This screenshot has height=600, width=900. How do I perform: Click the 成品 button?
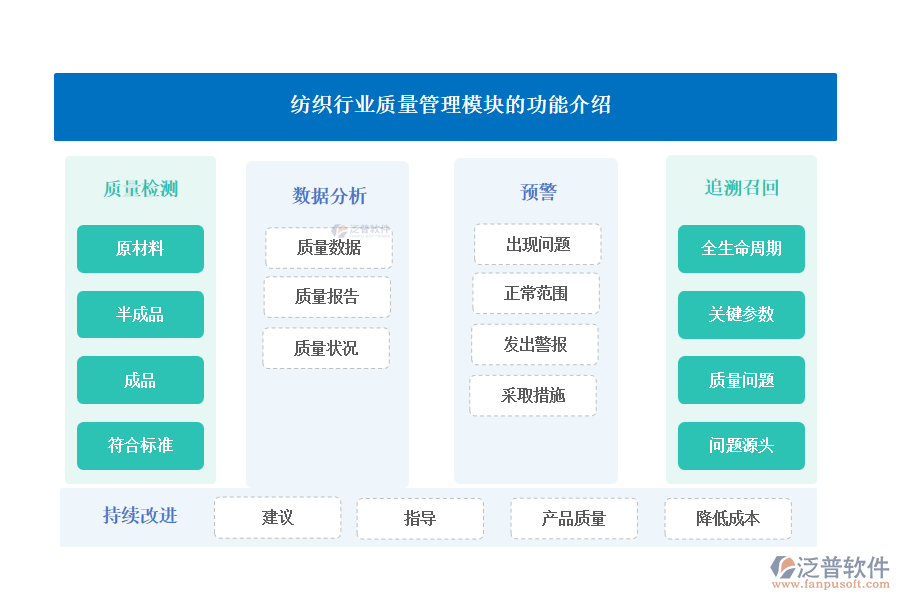(x=140, y=380)
